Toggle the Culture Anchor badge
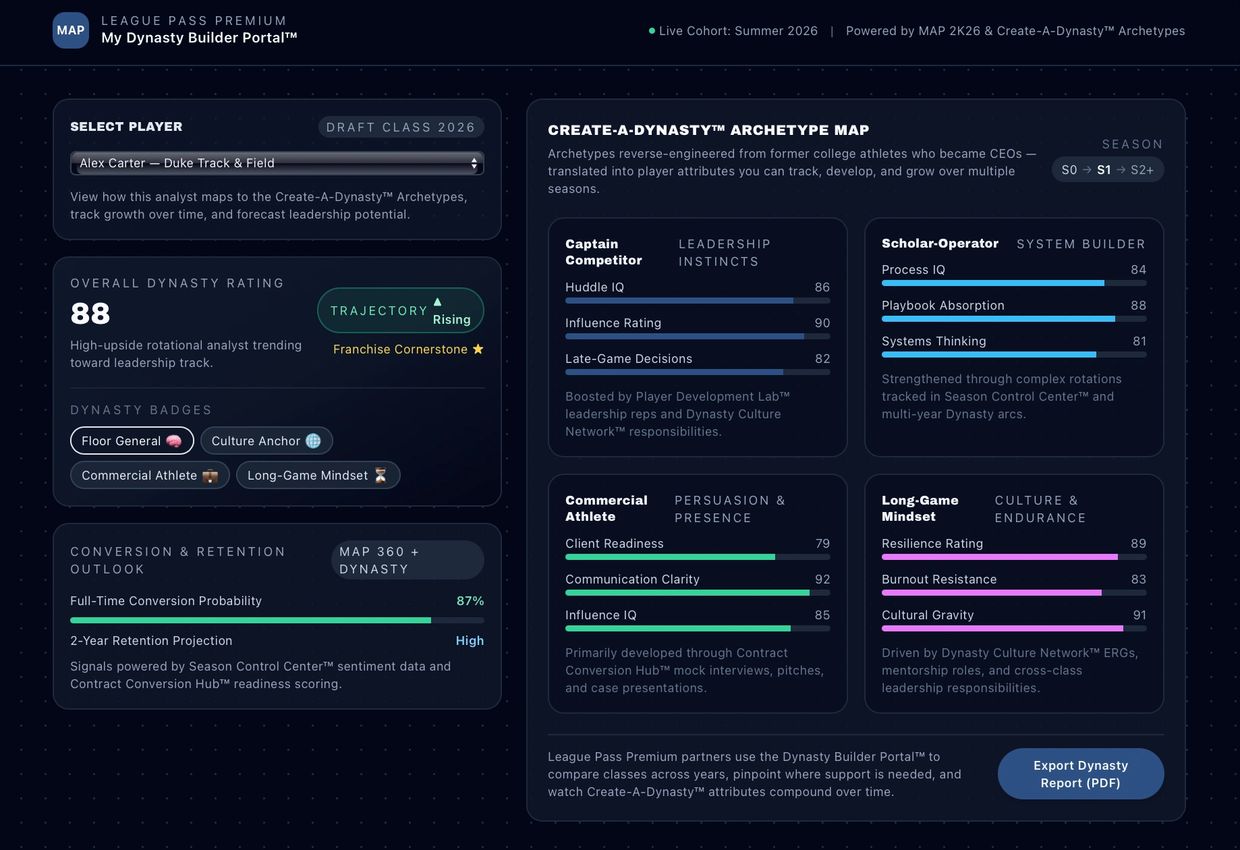Screen dimensions: 1240x850 tap(266, 441)
